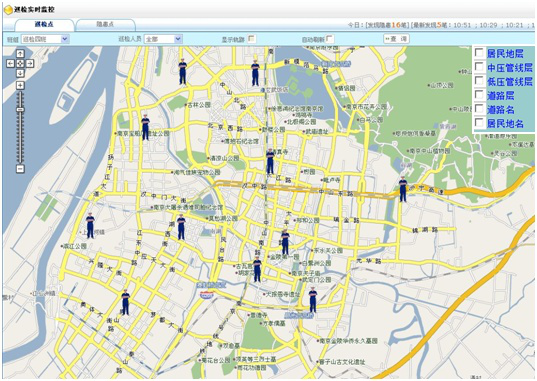Pan the map right with arrow icon

pyautogui.click(x=30, y=63)
